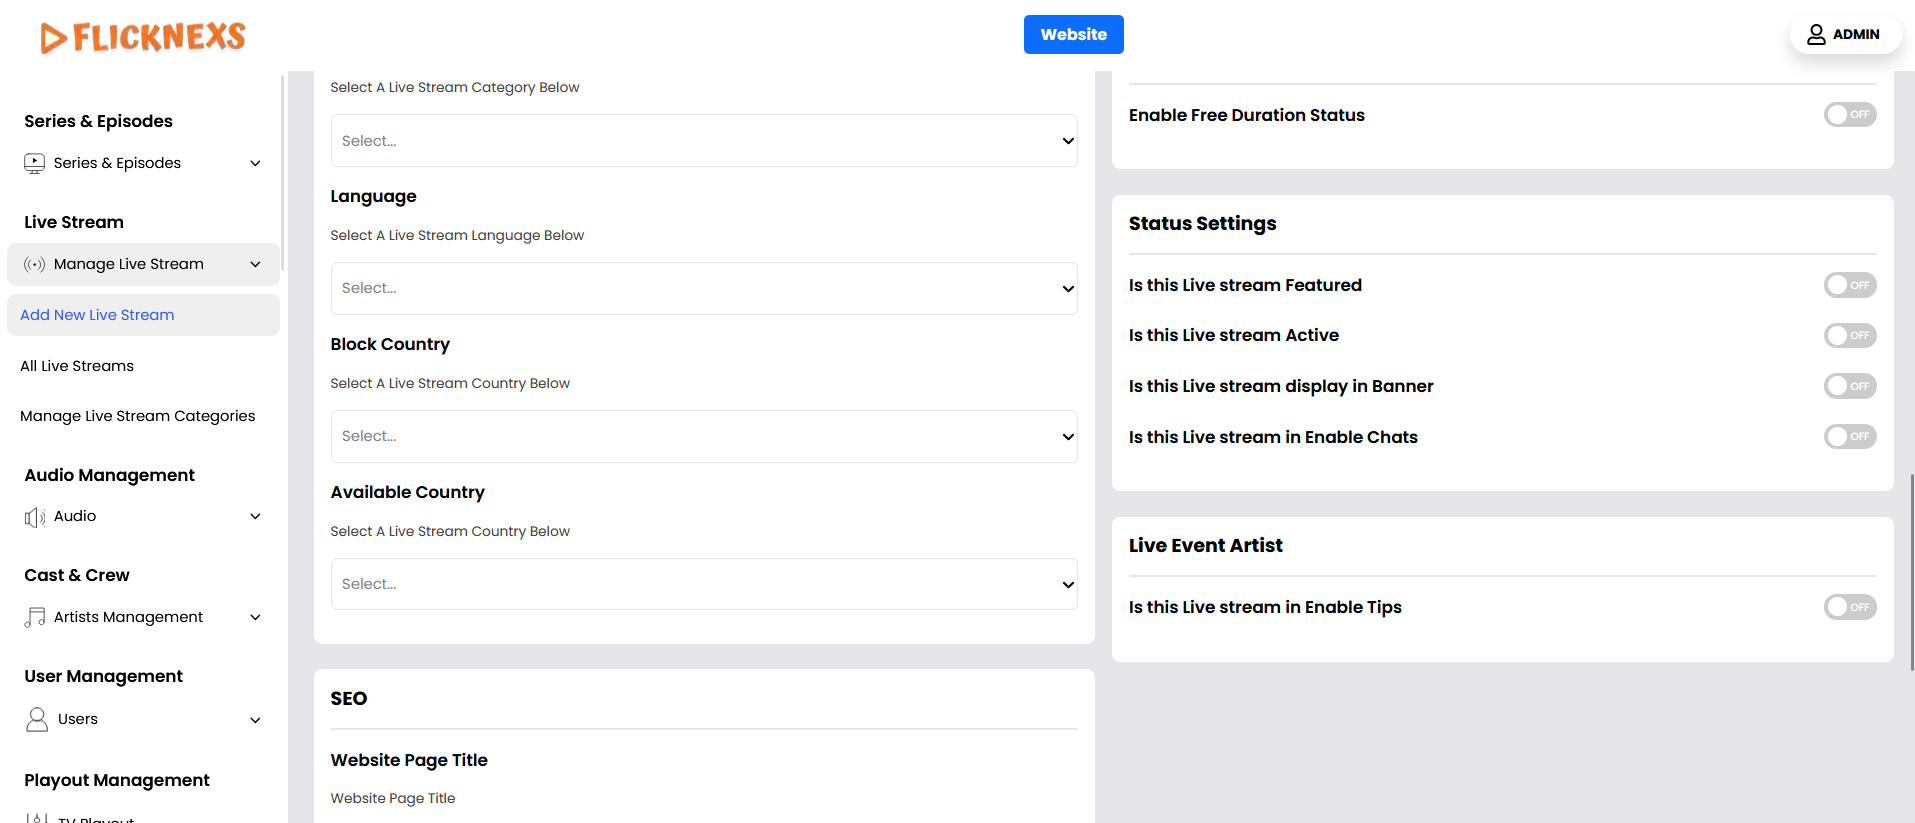1915x823 pixels.
Task: Click the admin profile avatar icon
Action: [1816, 35]
